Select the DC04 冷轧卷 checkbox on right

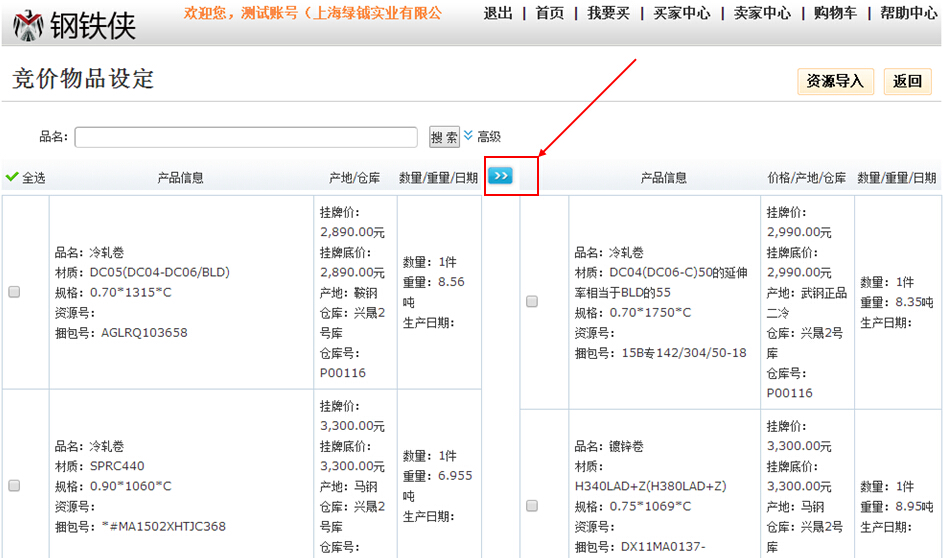[x=532, y=302]
